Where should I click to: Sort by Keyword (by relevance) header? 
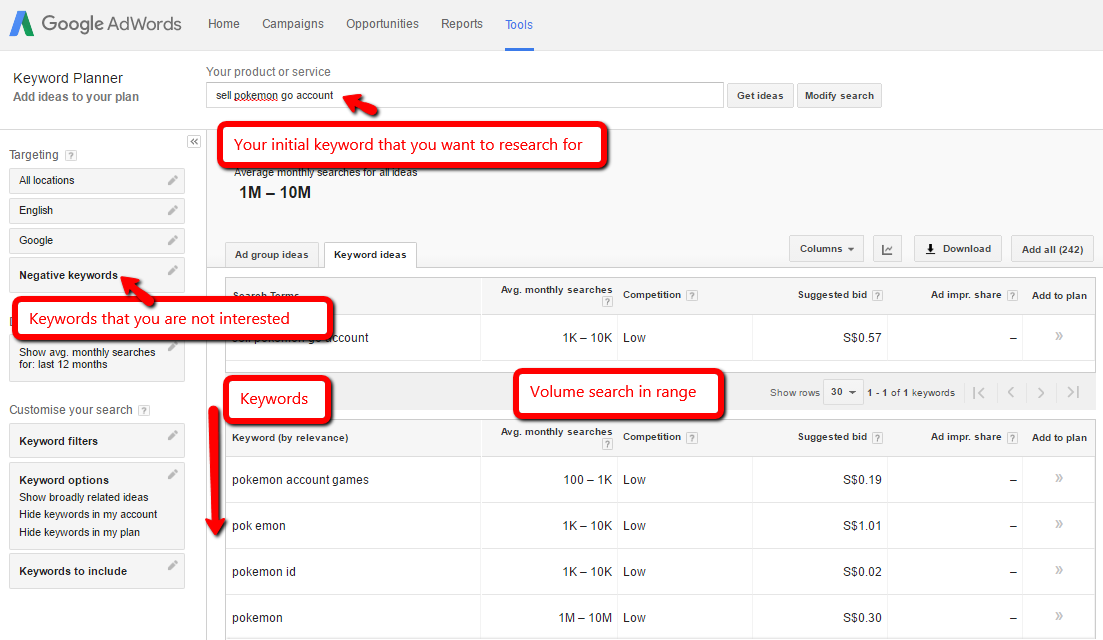point(290,437)
